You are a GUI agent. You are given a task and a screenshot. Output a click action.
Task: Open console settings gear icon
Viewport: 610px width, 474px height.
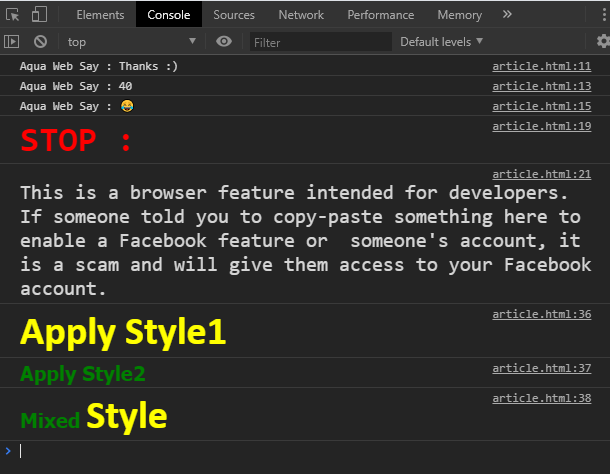[603, 41]
